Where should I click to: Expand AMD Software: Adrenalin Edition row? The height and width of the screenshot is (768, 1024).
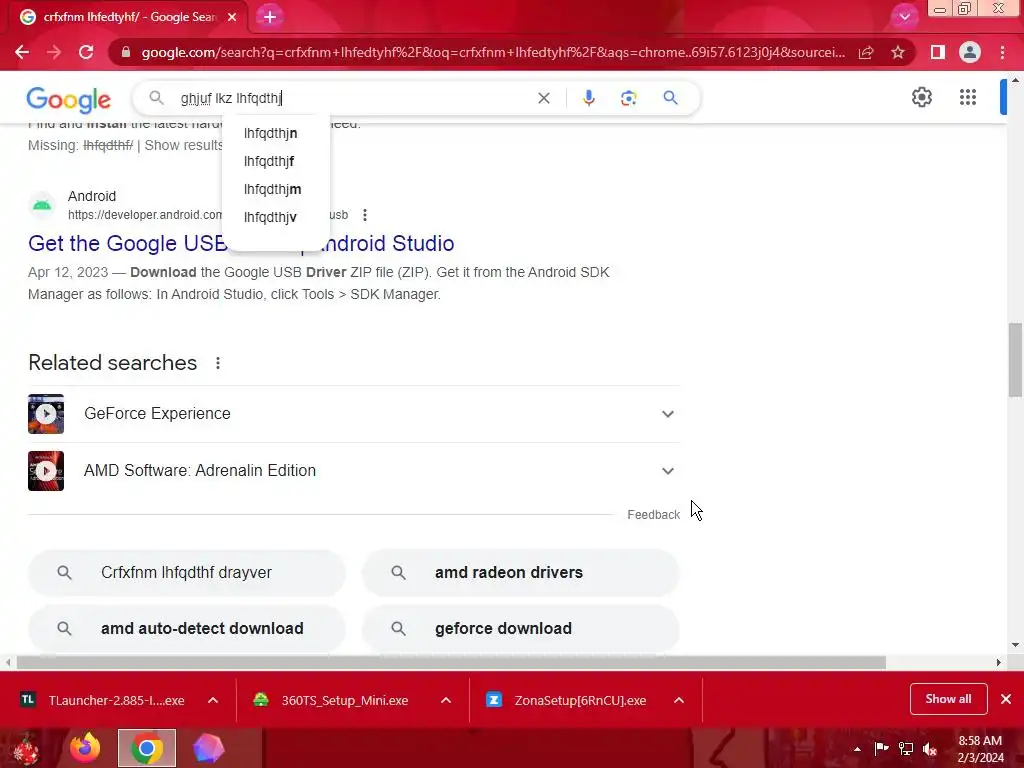(667, 471)
